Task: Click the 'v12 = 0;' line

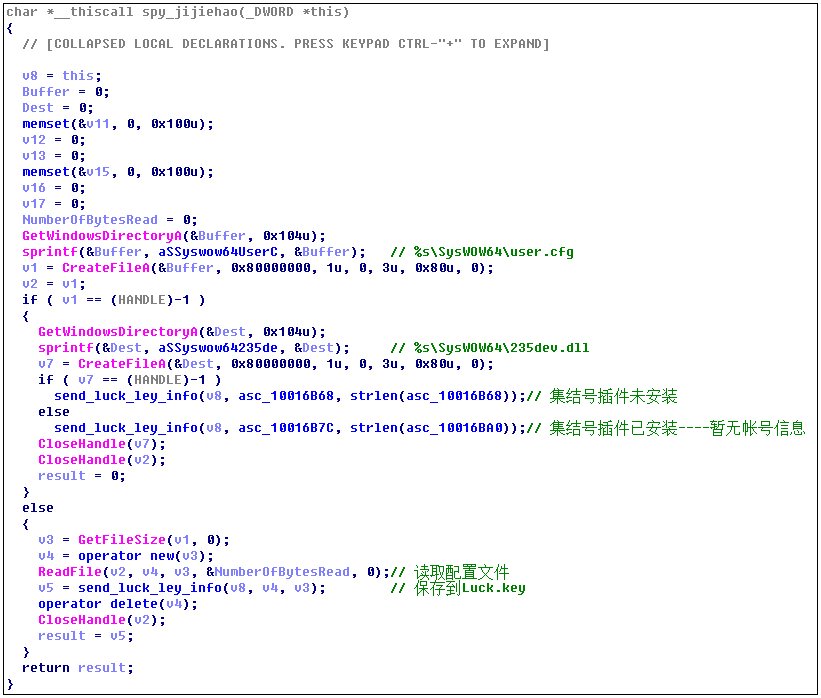Action: [x=53, y=140]
